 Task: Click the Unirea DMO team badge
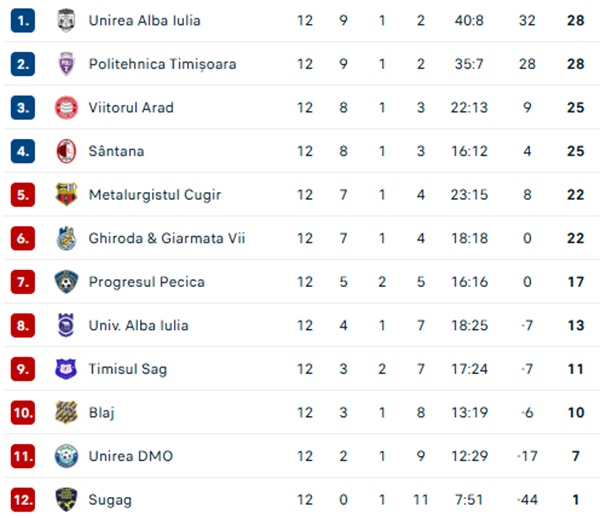(x=65, y=456)
